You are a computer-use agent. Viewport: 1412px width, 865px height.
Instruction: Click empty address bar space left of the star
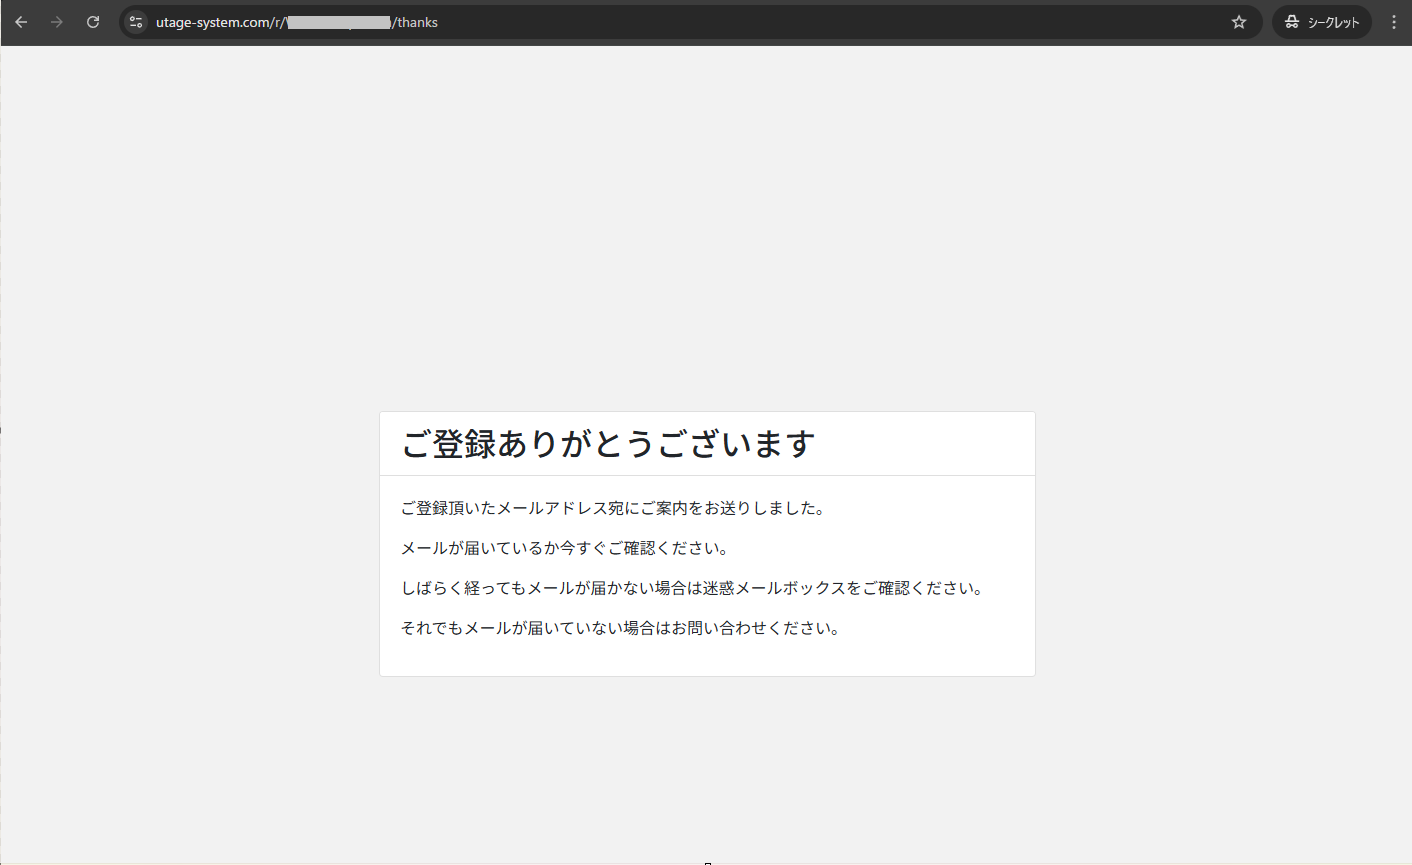click(x=830, y=22)
